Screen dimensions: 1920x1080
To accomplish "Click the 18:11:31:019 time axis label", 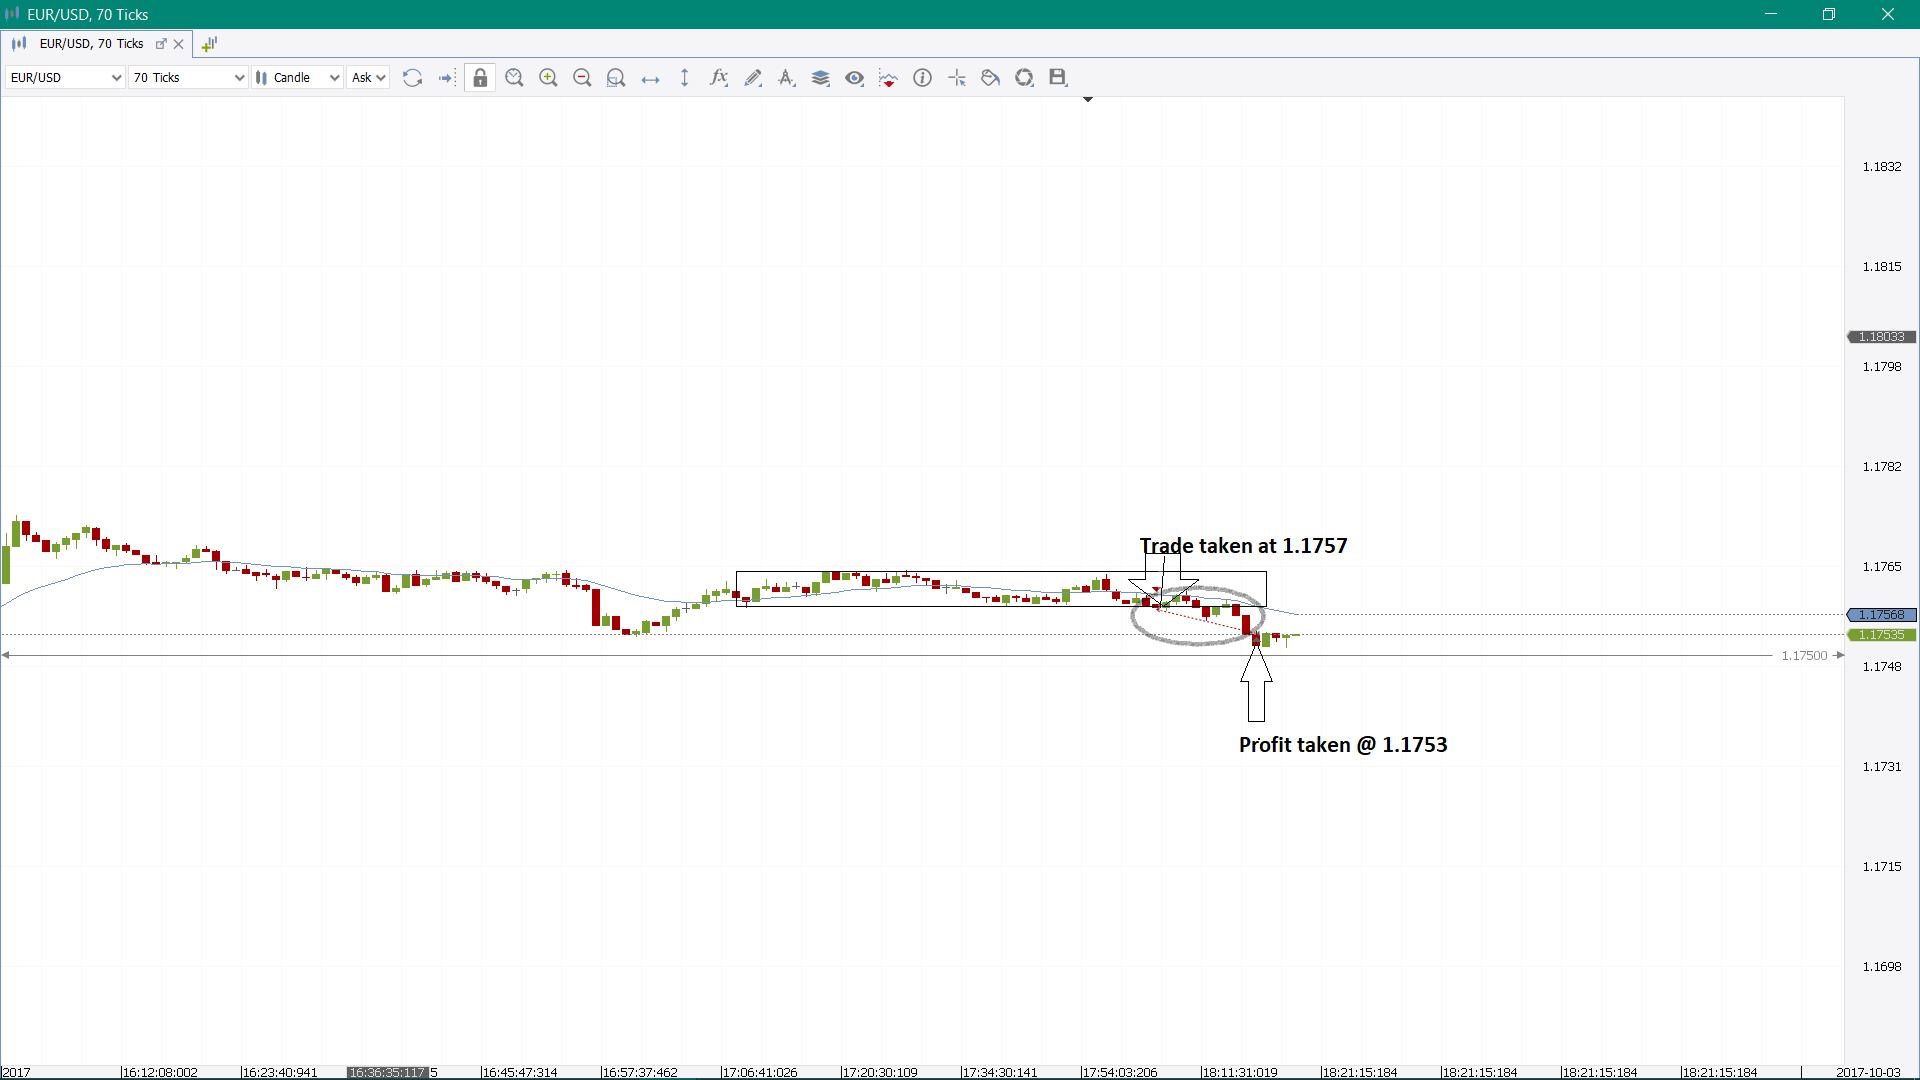I will coord(1239,1072).
